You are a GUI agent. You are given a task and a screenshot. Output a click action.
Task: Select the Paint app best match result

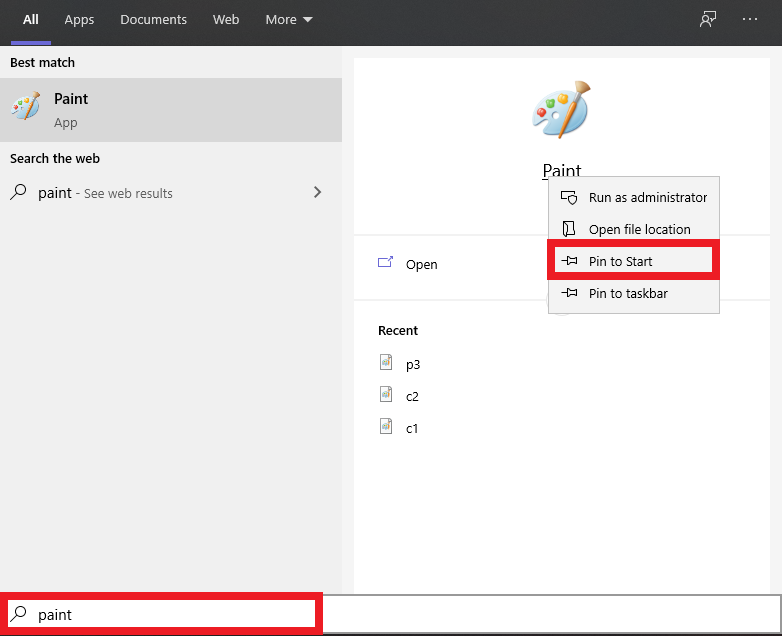click(x=171, y=110)
